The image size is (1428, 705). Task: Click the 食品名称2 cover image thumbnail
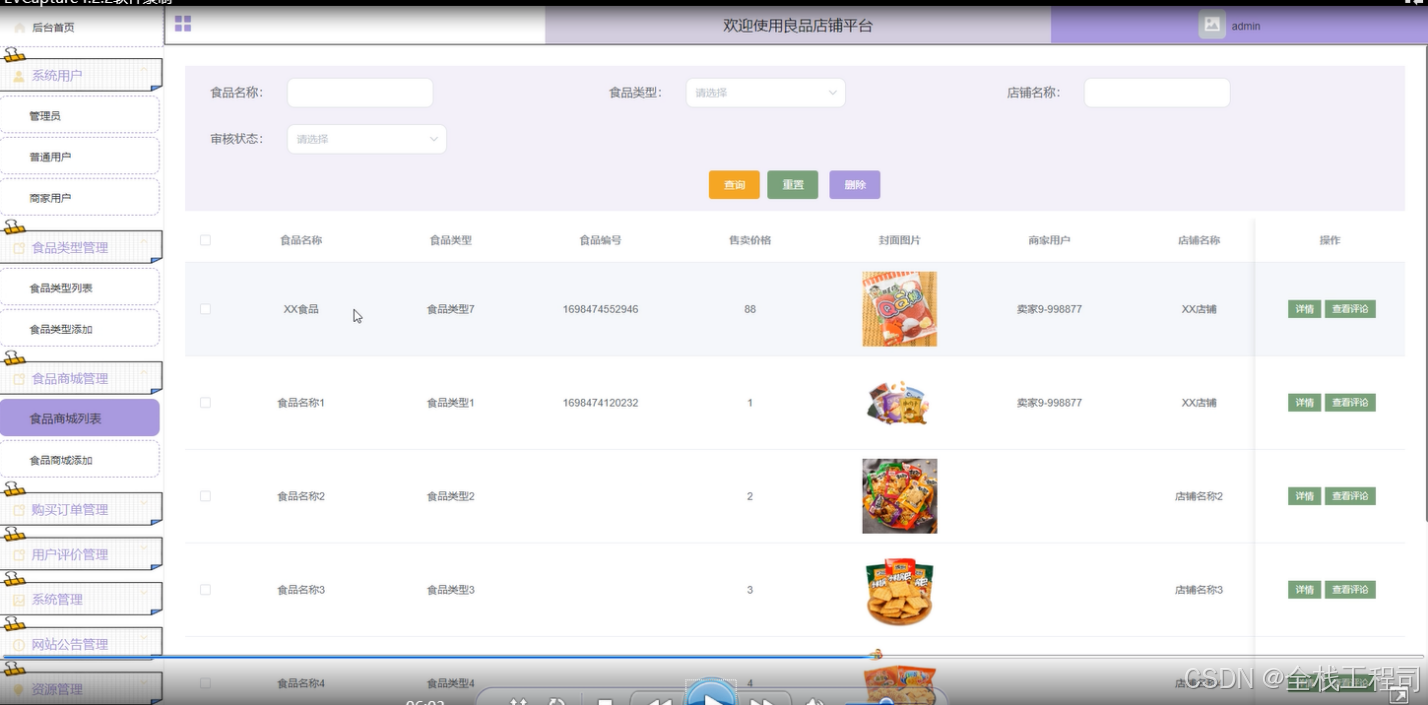tap(900, 496)
